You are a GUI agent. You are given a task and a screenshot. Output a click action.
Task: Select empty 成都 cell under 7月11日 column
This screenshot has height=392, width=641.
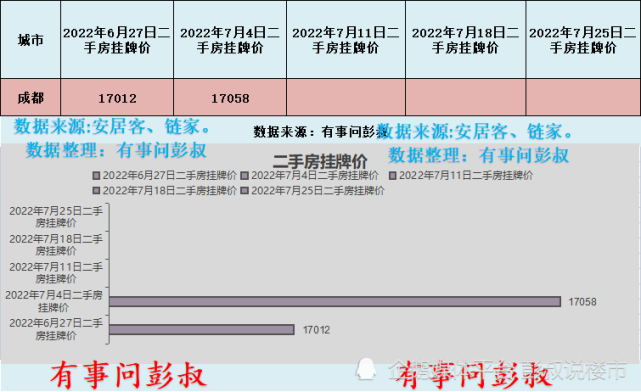pos(346,97)
